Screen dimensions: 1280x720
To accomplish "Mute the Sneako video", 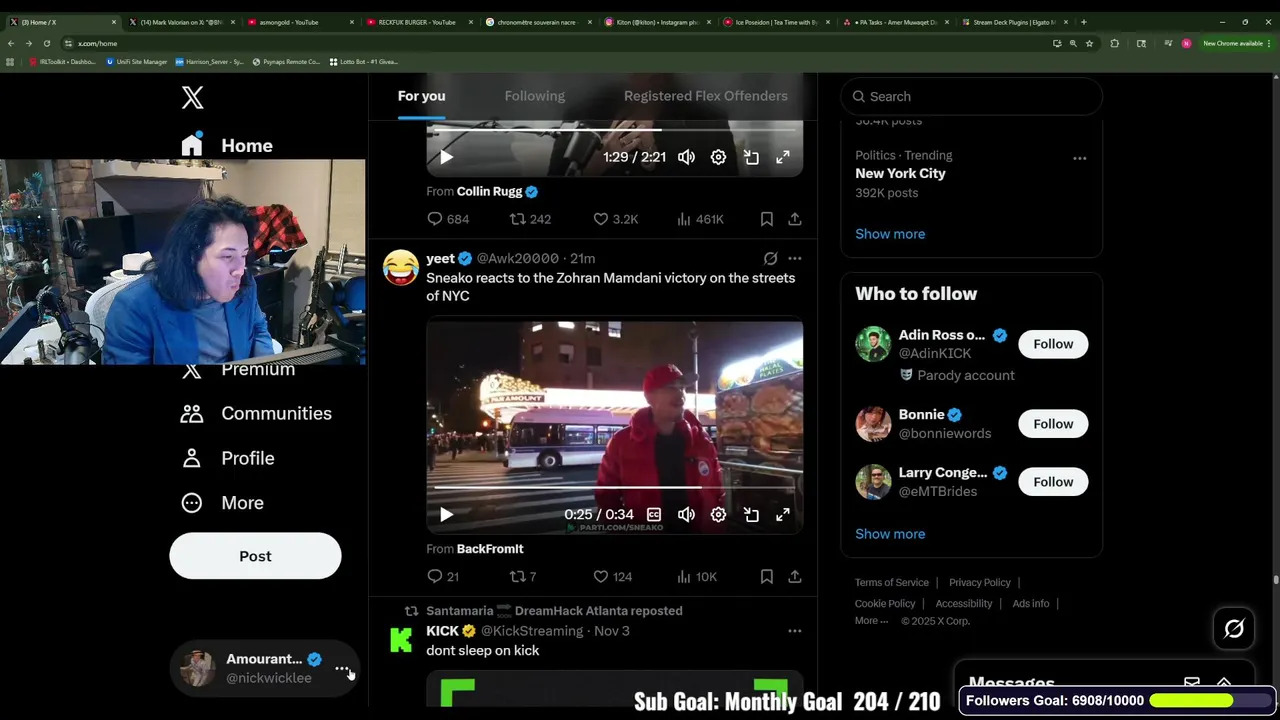I will [x=686, y=515].
